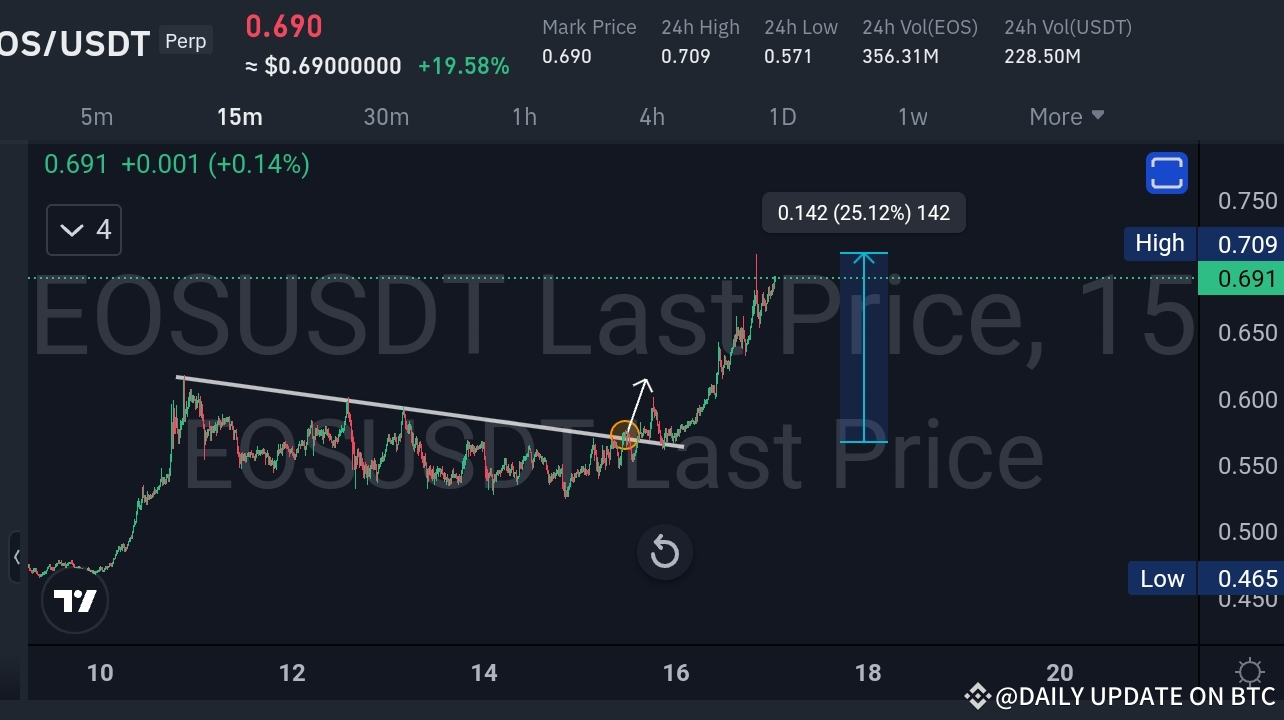1284x720 pixels.
Task: Toggle the Low marker at 0.465
Action: (1162, 578)
